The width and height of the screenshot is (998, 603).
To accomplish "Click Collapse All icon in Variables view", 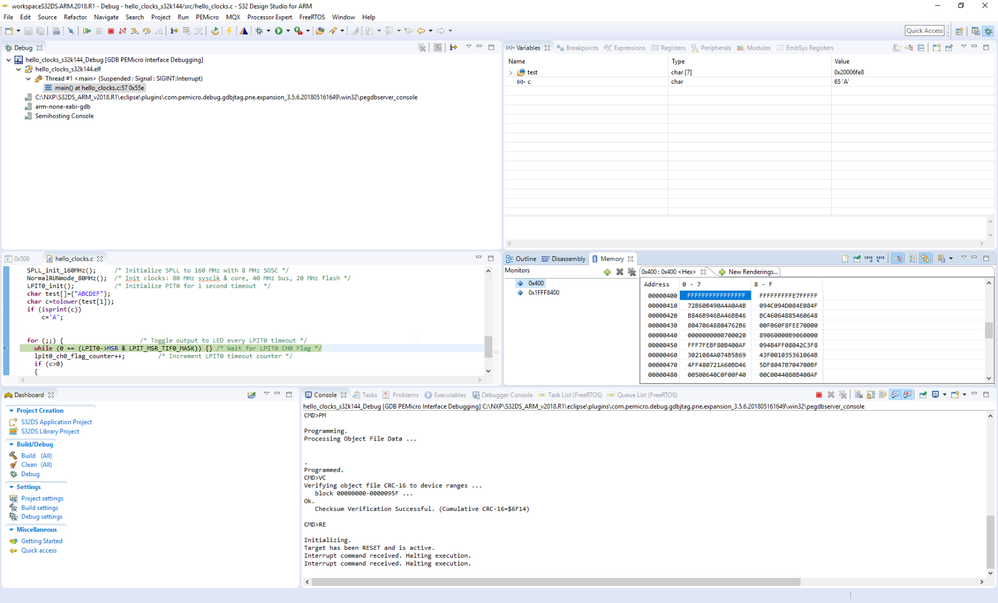I will tap(921, 48).
